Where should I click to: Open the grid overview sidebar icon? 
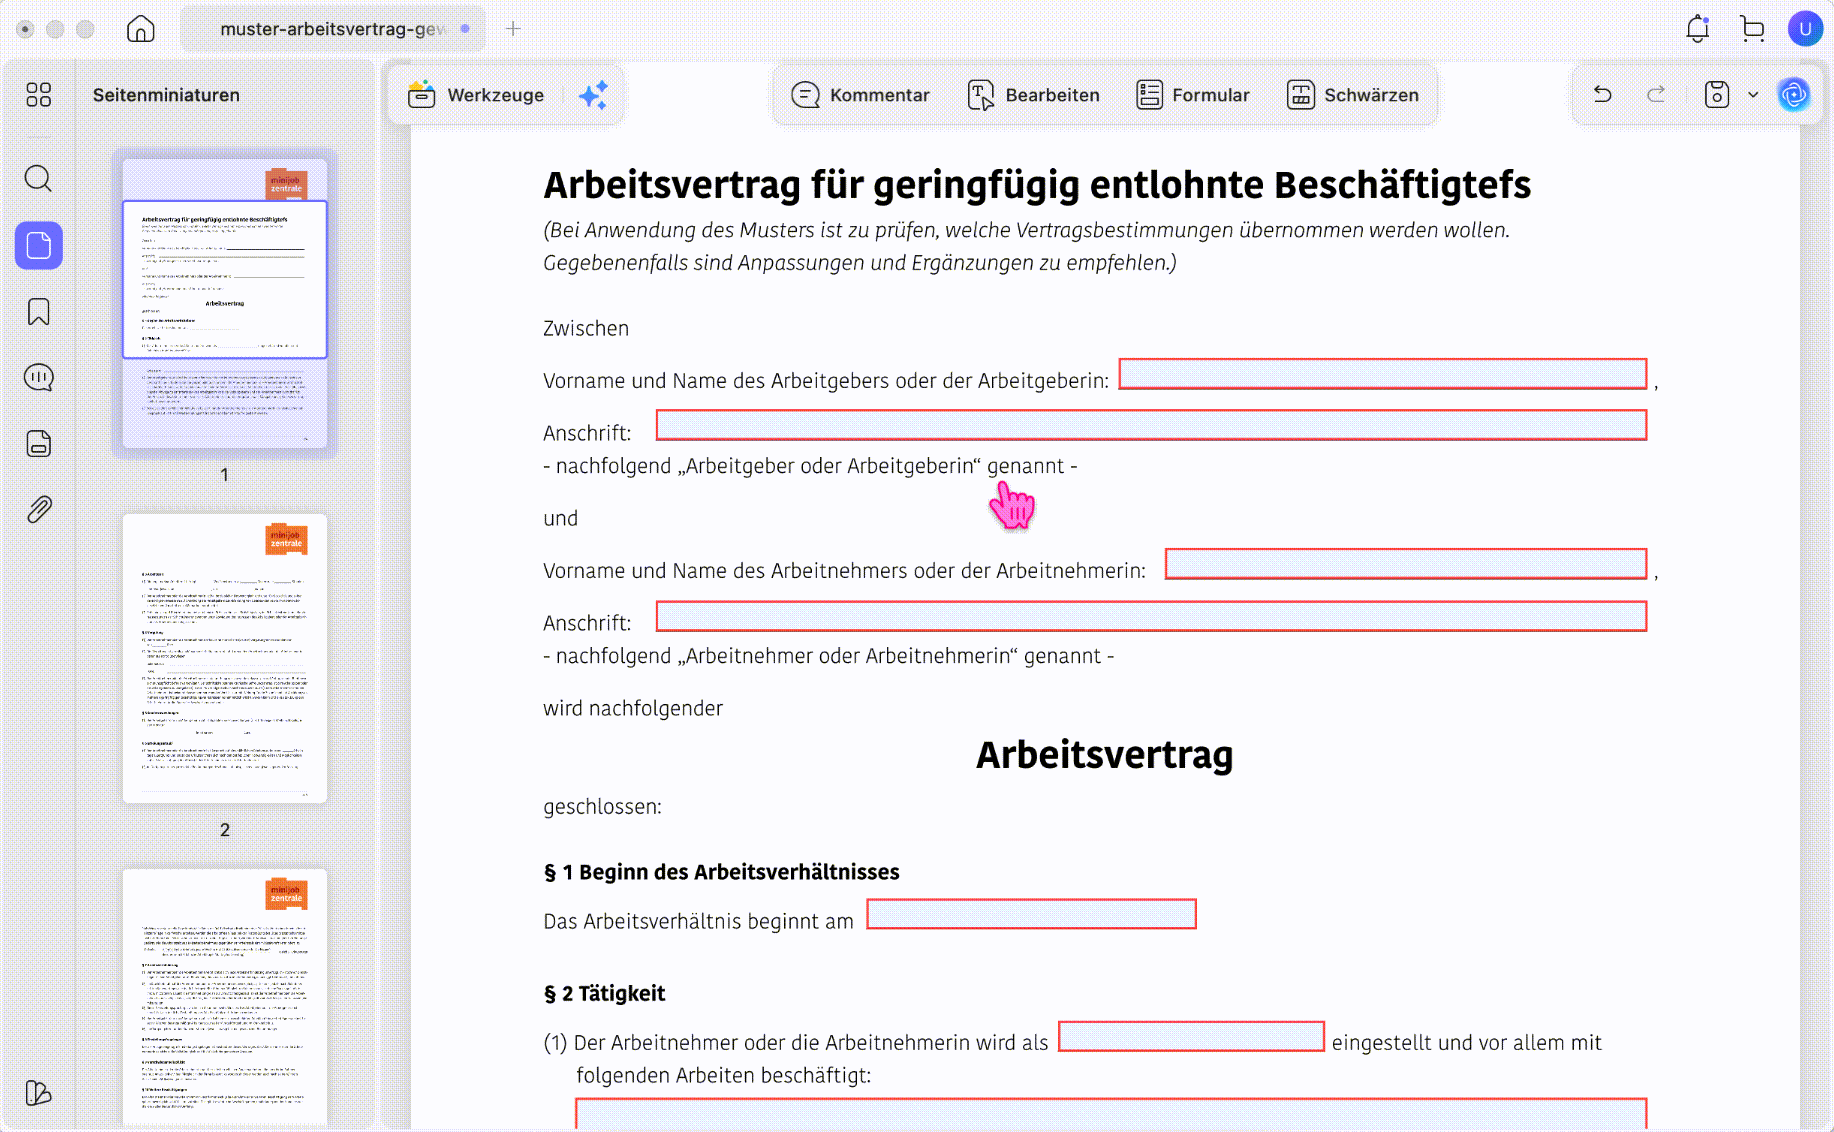click(39, 95)
